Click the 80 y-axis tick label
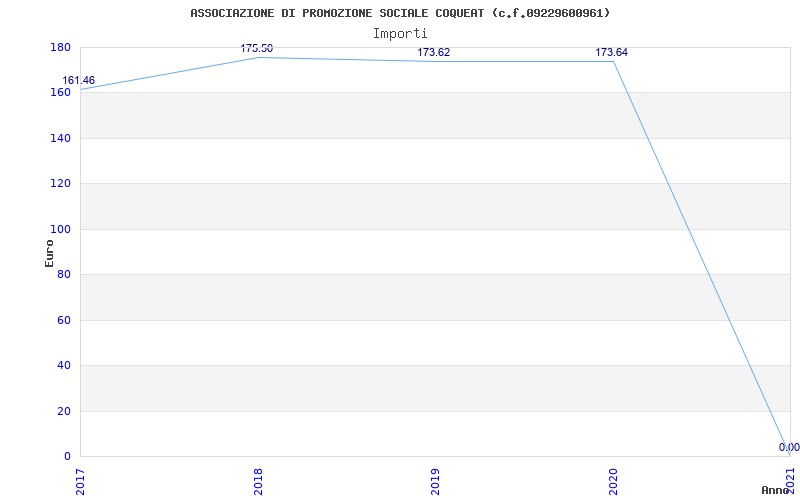Screen dimensions: 800x500 coord(64,274)
